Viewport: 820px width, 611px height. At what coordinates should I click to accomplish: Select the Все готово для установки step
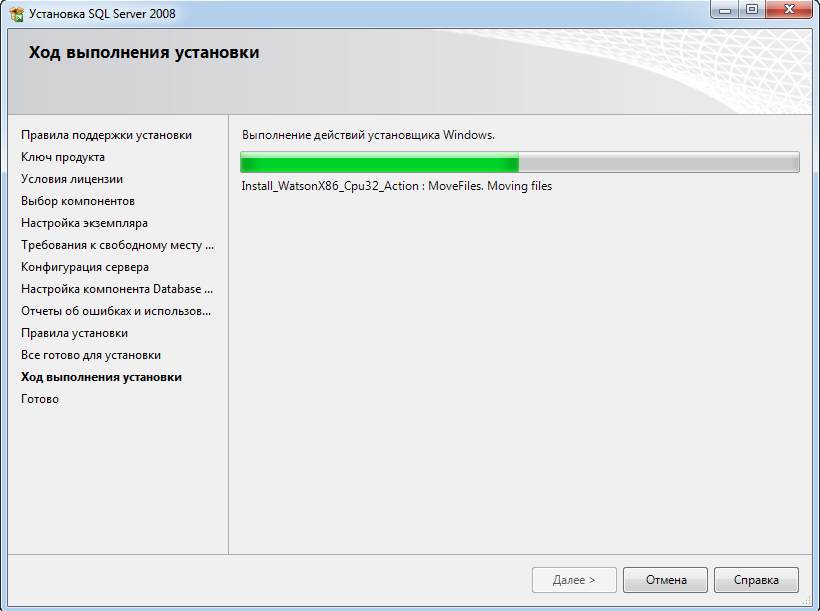pyautogui.click(x=91, y=355)
